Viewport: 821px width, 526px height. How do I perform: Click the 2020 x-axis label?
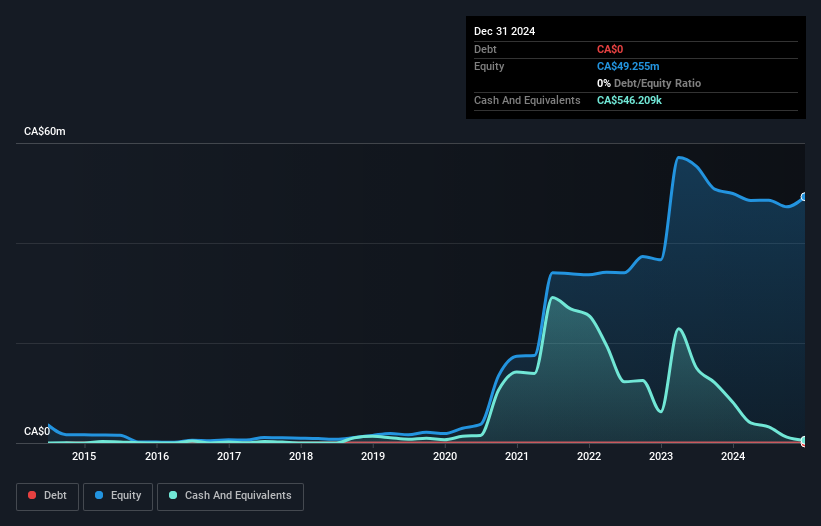(x=445, y=456)
